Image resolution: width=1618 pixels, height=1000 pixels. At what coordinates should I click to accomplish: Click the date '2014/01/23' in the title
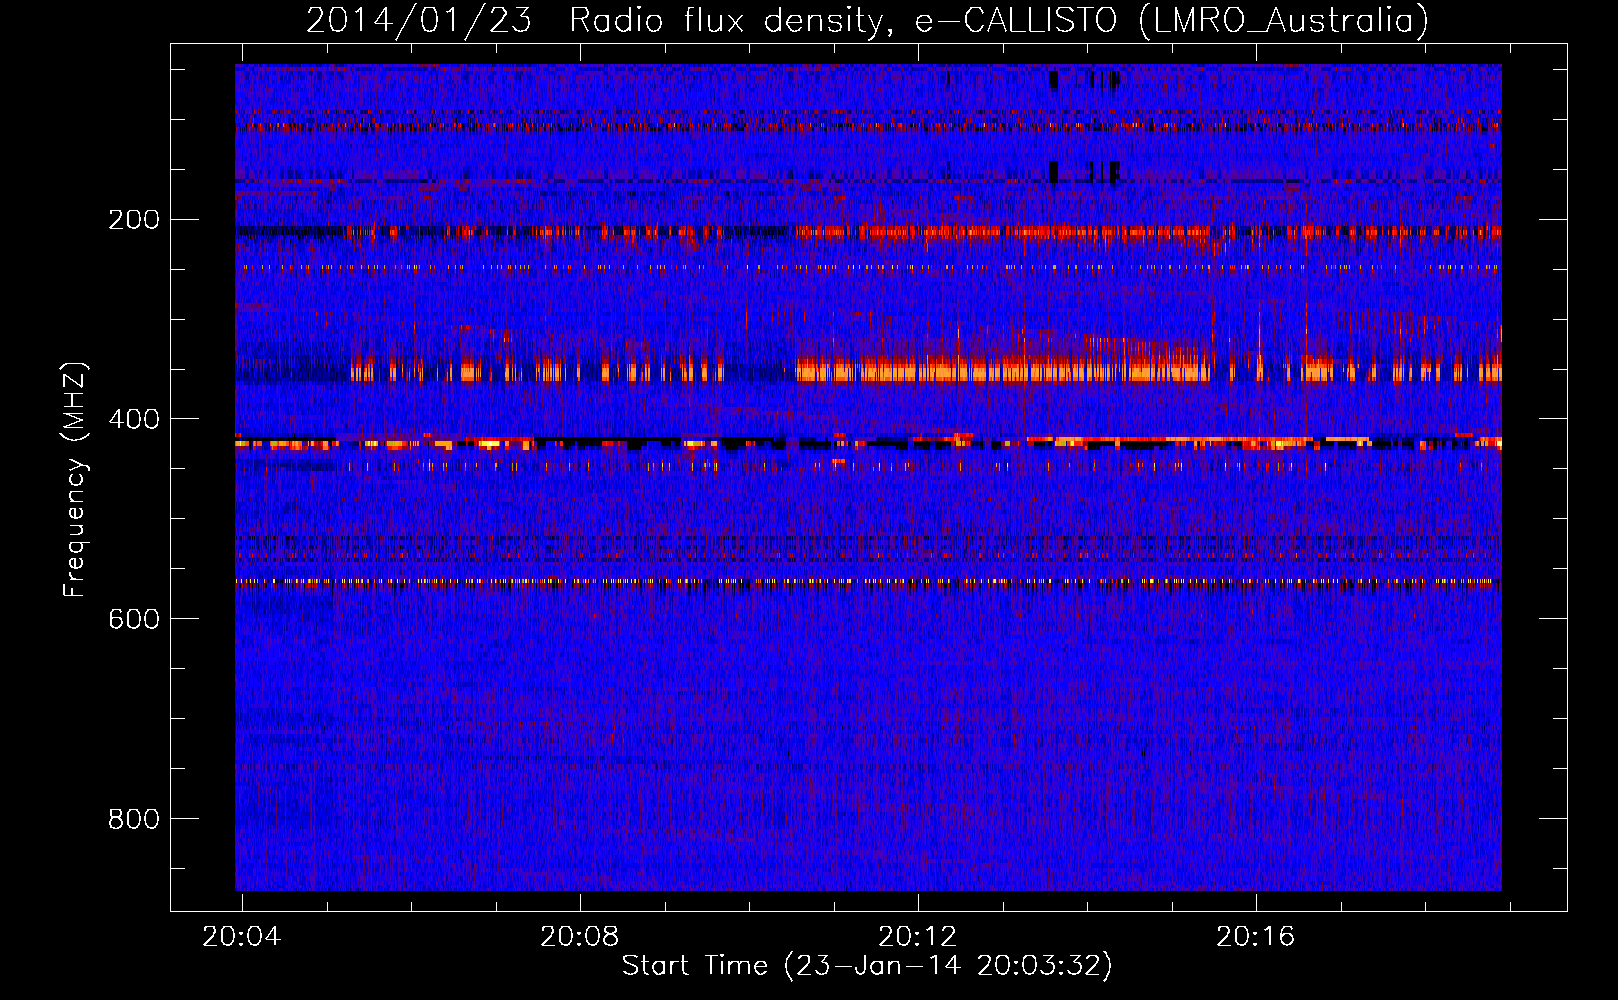tap(419, 20)
